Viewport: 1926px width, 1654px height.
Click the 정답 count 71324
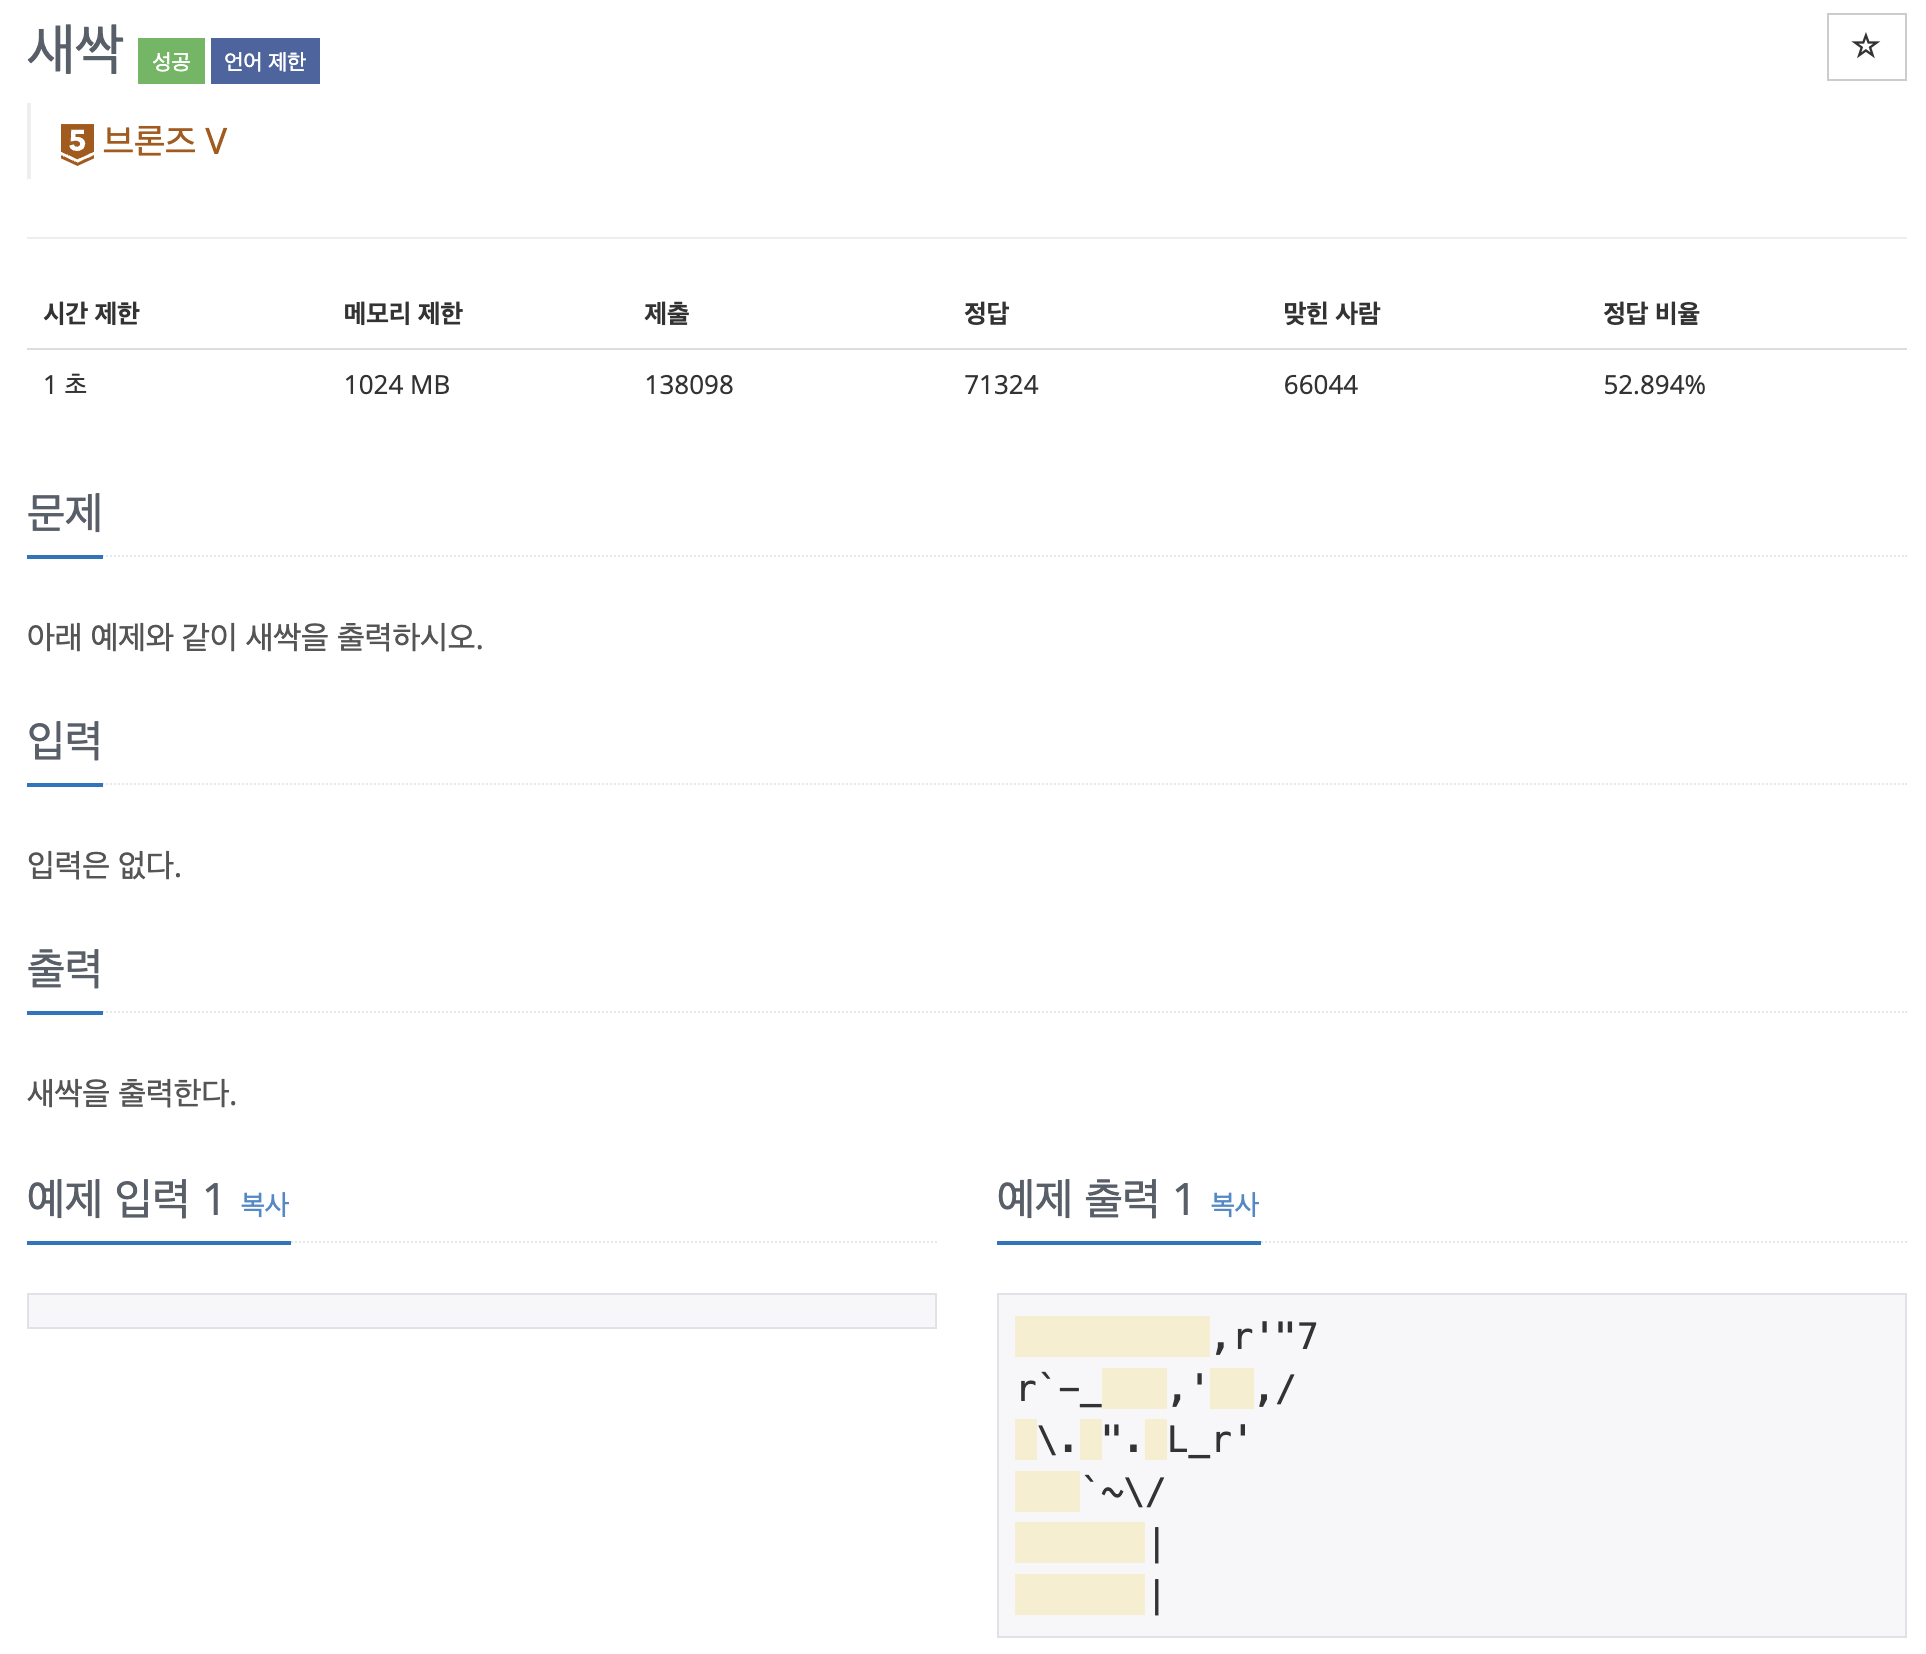tap(1000, 384)
